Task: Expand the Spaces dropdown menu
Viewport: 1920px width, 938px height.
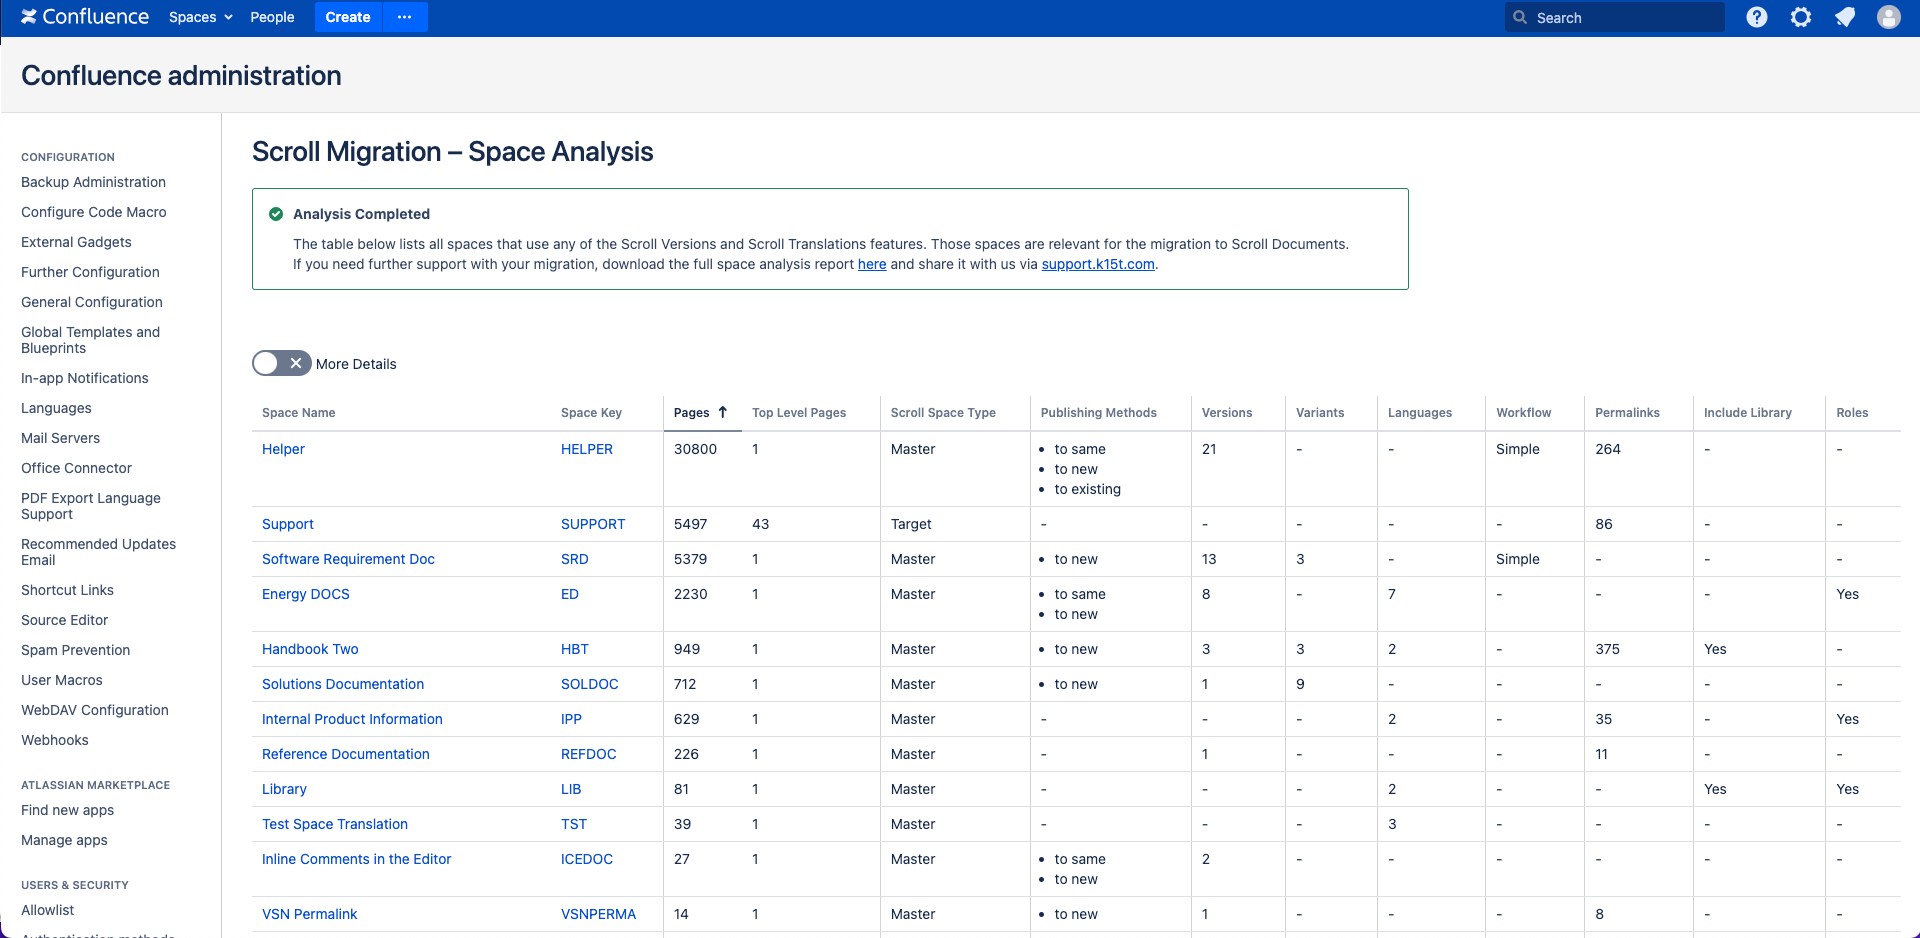Action: click(x=200, y=17)
